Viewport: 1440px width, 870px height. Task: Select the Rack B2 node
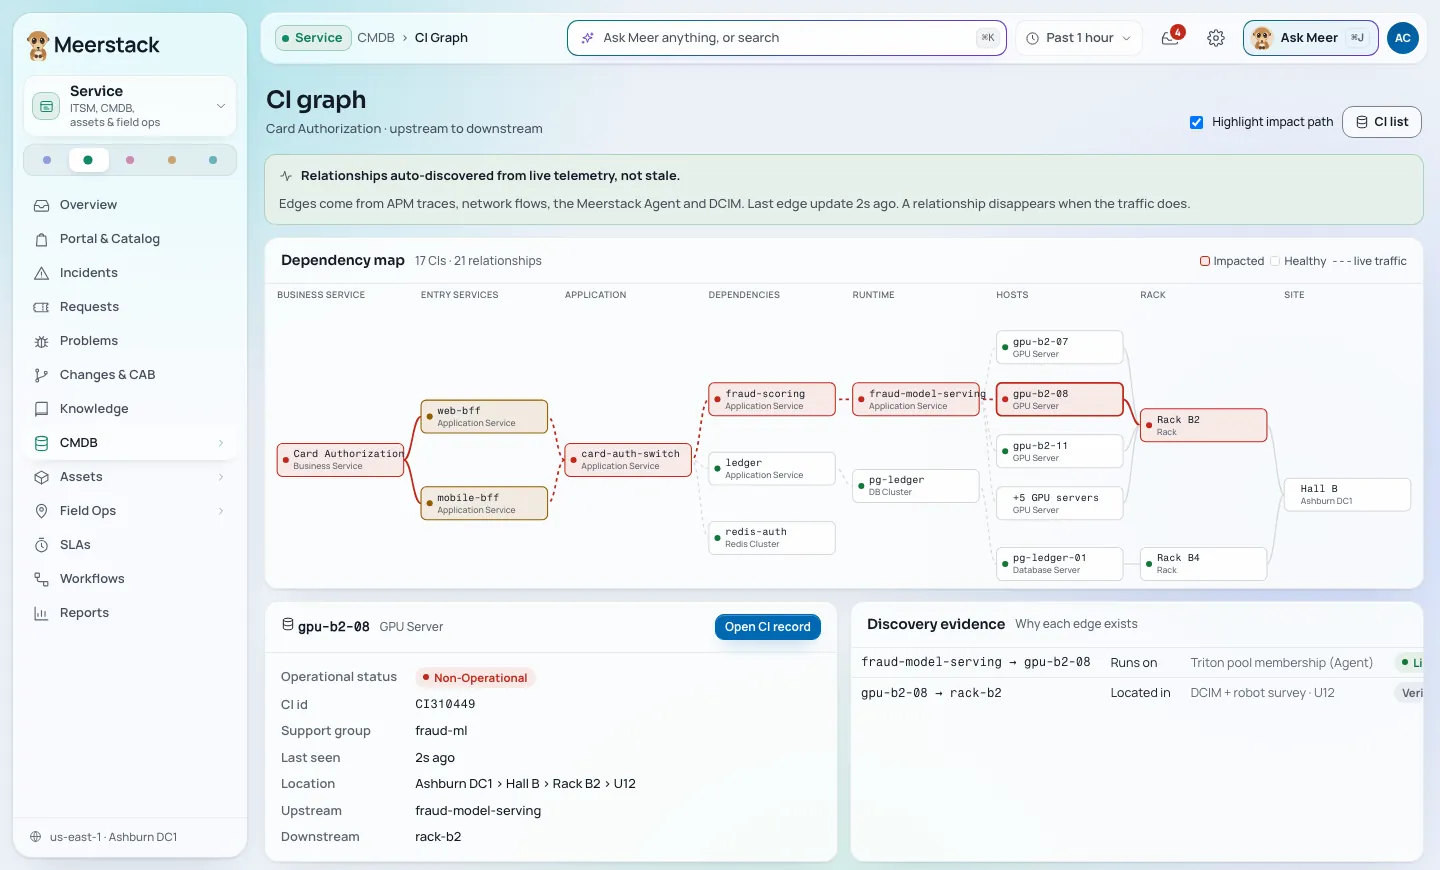point(1204,426)
